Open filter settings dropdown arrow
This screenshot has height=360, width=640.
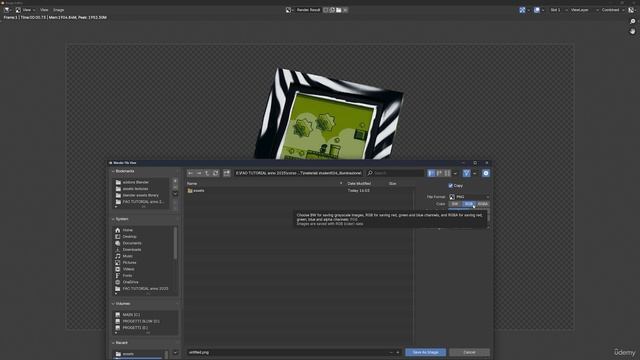coord(474,173)
